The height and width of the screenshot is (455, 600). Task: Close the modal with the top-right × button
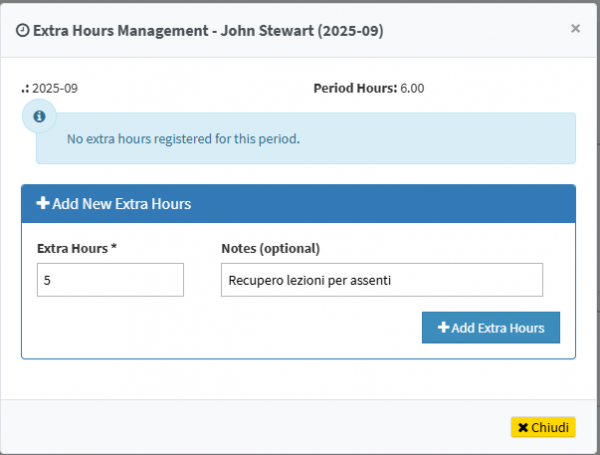click(575, 29)
